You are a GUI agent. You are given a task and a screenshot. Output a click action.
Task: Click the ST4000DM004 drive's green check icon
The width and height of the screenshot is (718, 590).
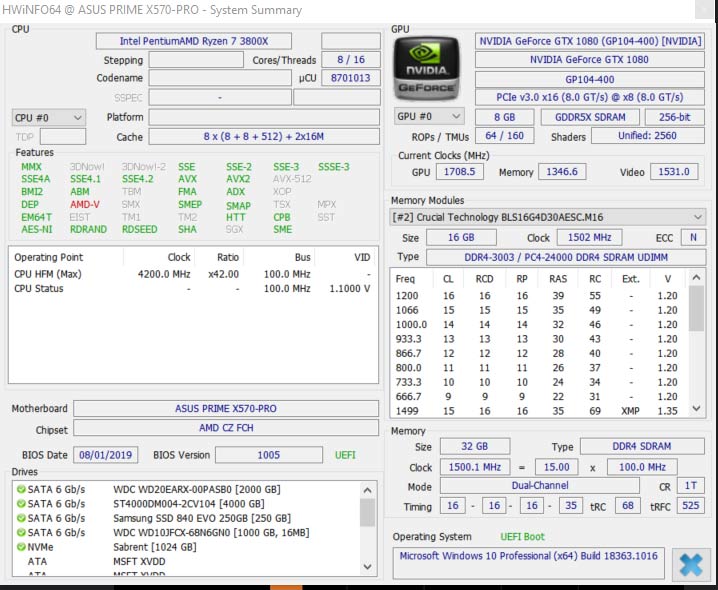pyautogui.click(x=20, y=504)
